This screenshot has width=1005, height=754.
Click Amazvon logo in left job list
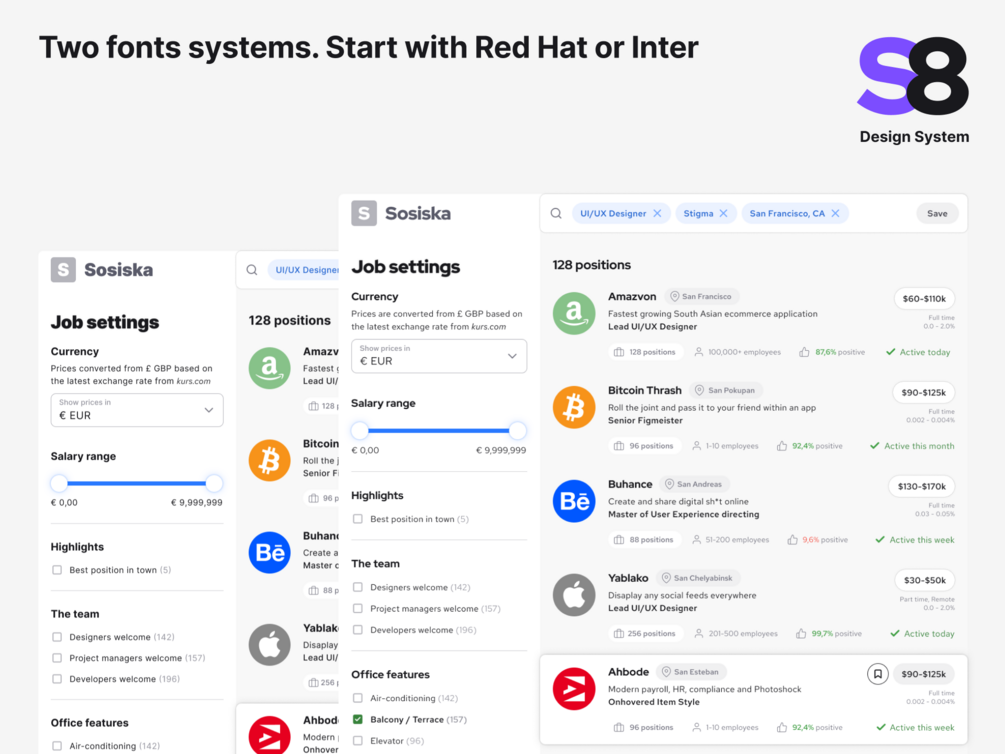tap(269, 368)
